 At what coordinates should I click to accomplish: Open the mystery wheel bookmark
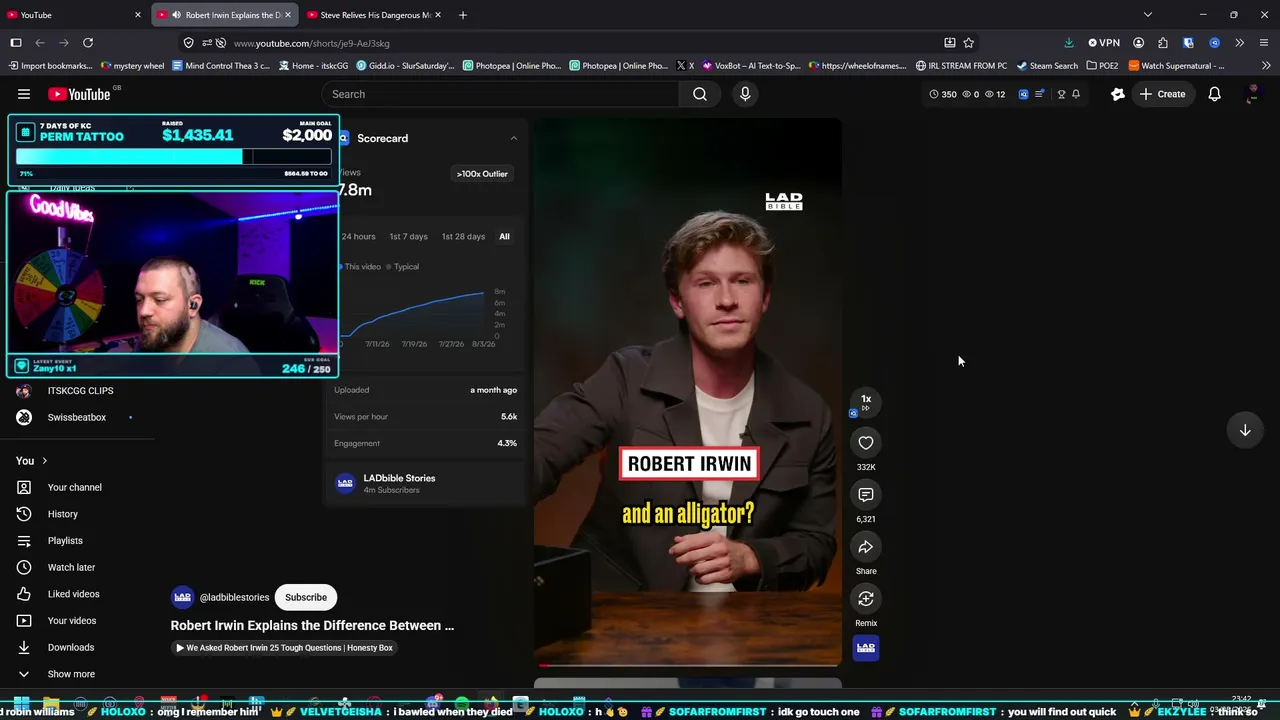pyautogui.click(x=133, y=66)
